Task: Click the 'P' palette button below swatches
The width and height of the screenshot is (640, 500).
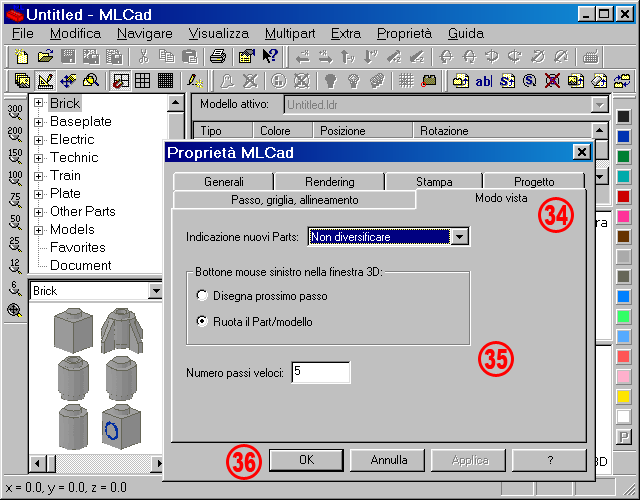Action: click(x=623, y=437)
